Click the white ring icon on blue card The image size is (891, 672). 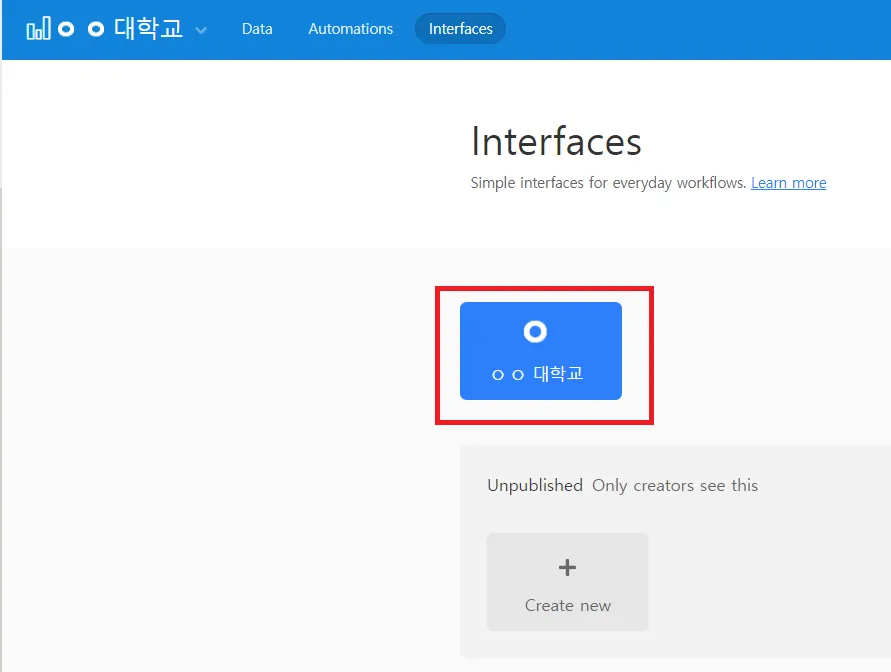pyautogui.click(x=535, y=331)
